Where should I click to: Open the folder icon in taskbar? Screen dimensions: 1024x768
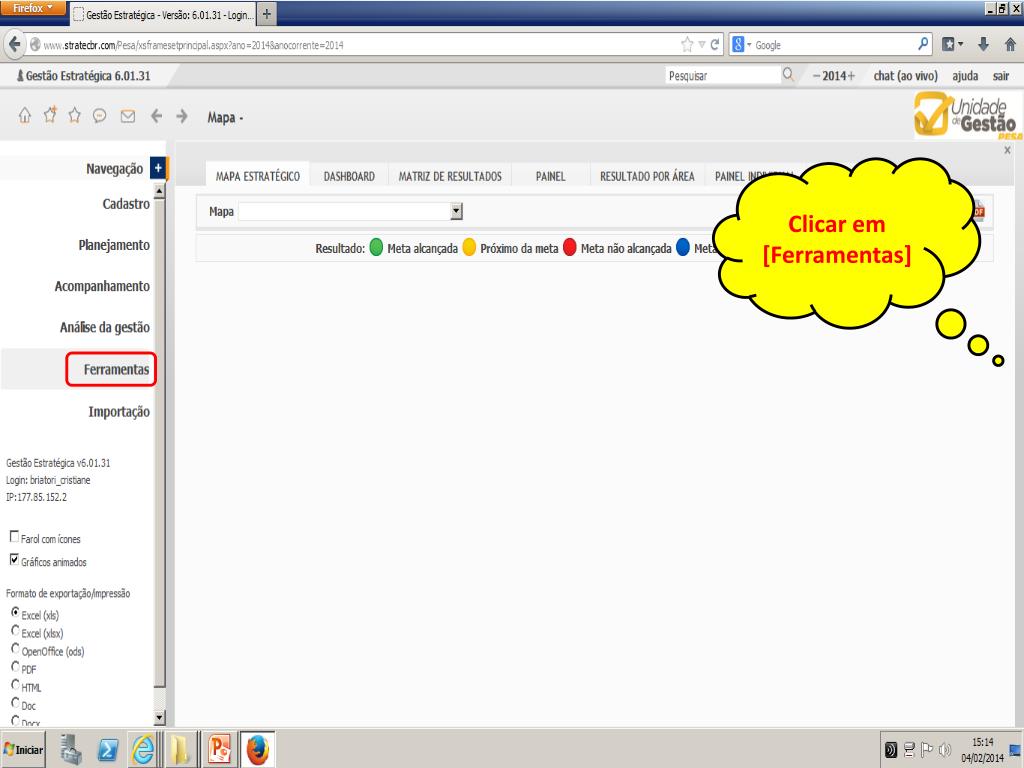tap(180, 749)
